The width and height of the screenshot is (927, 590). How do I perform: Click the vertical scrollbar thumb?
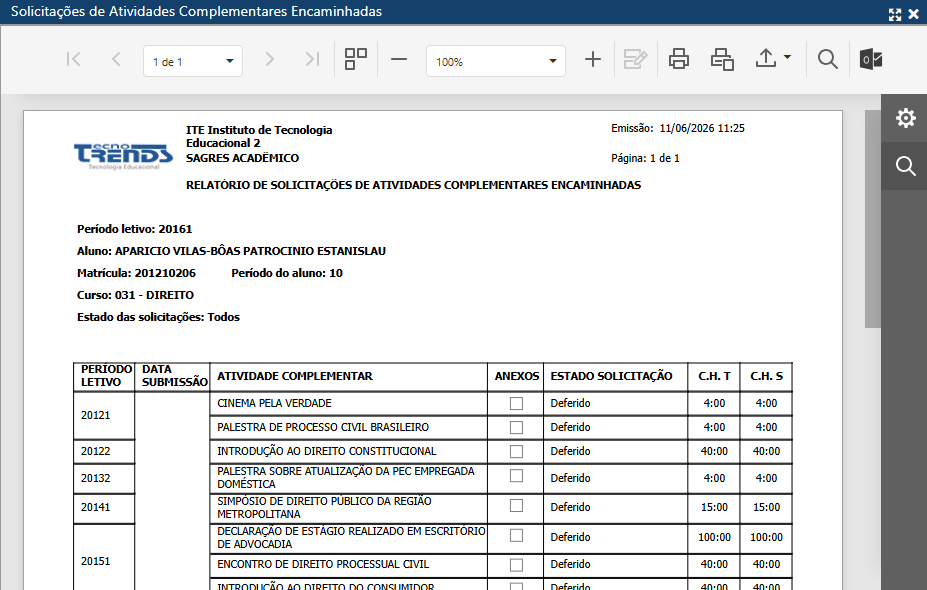[x=873, y=219]
